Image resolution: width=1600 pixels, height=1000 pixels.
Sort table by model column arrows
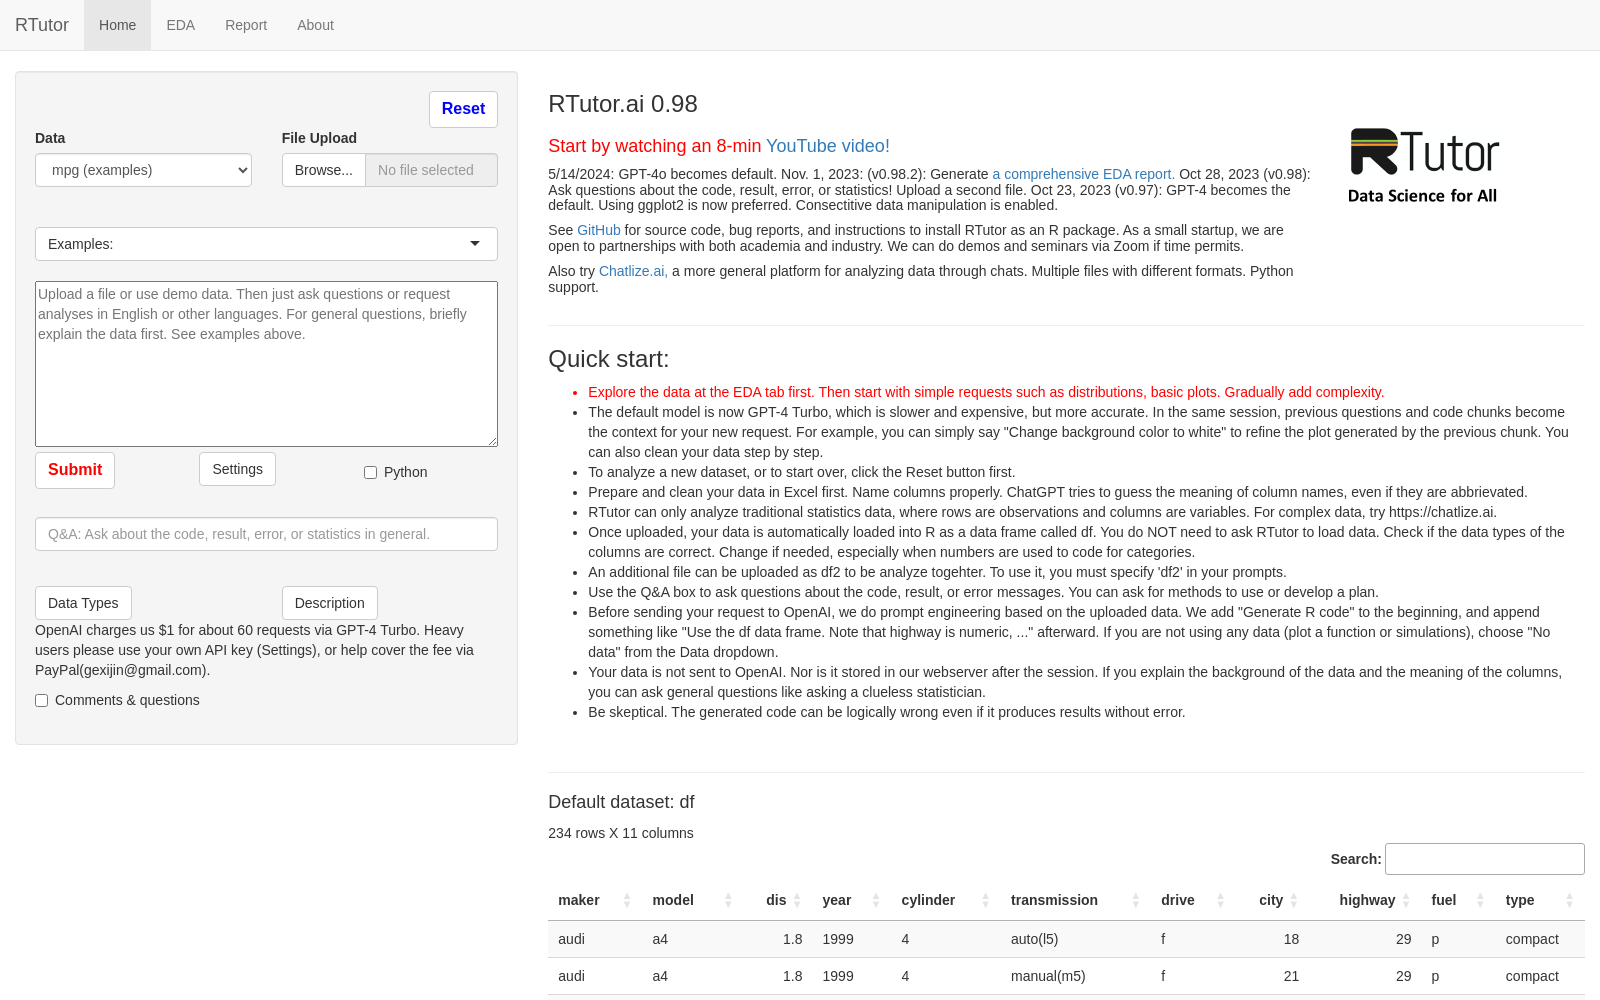click(728, 900)
